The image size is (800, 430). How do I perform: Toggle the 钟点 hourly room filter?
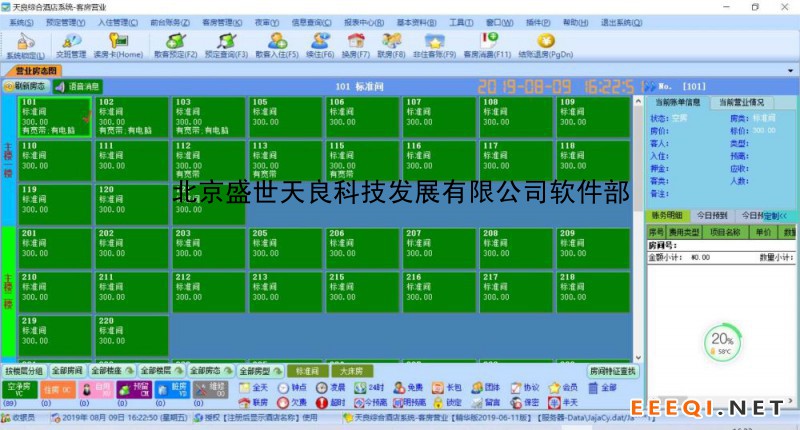point(291,387)
